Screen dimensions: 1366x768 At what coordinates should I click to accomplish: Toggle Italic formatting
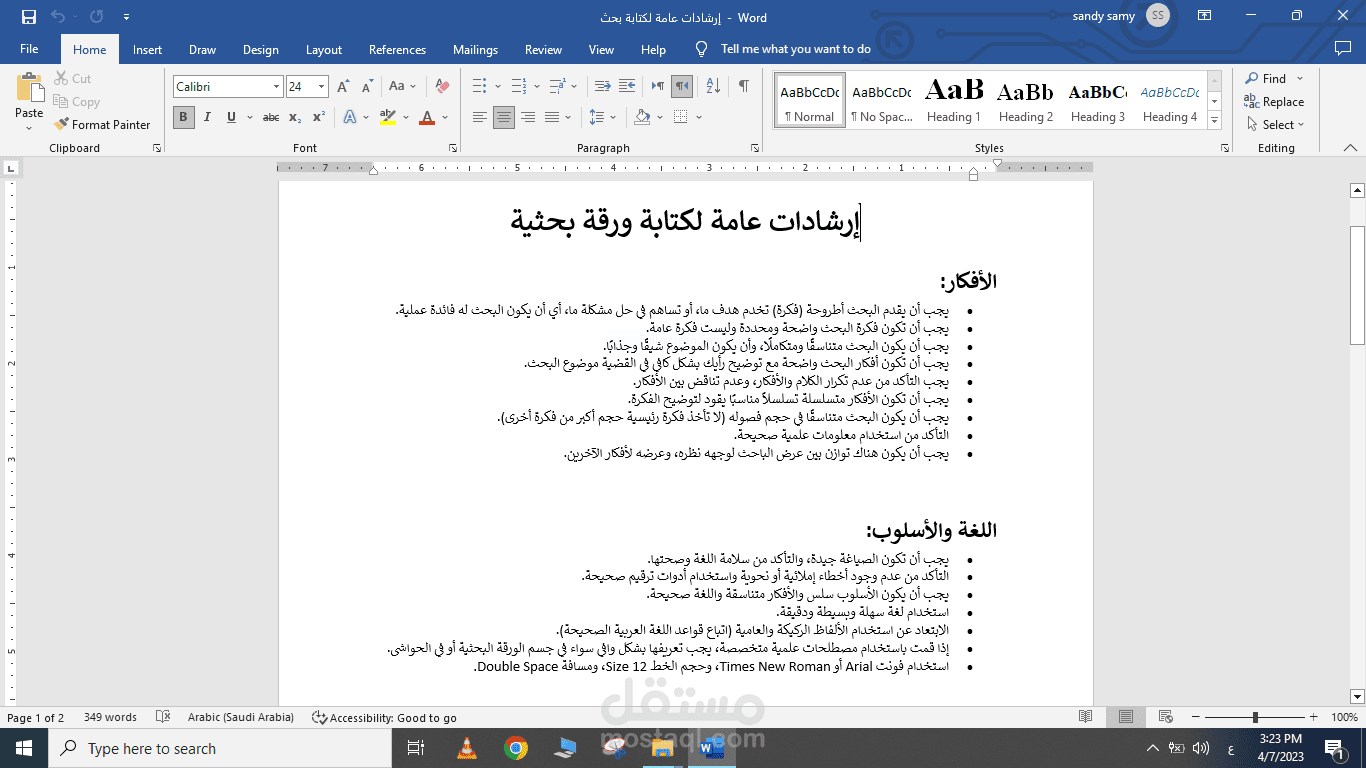pyautogui.click(x=207, y=117)
